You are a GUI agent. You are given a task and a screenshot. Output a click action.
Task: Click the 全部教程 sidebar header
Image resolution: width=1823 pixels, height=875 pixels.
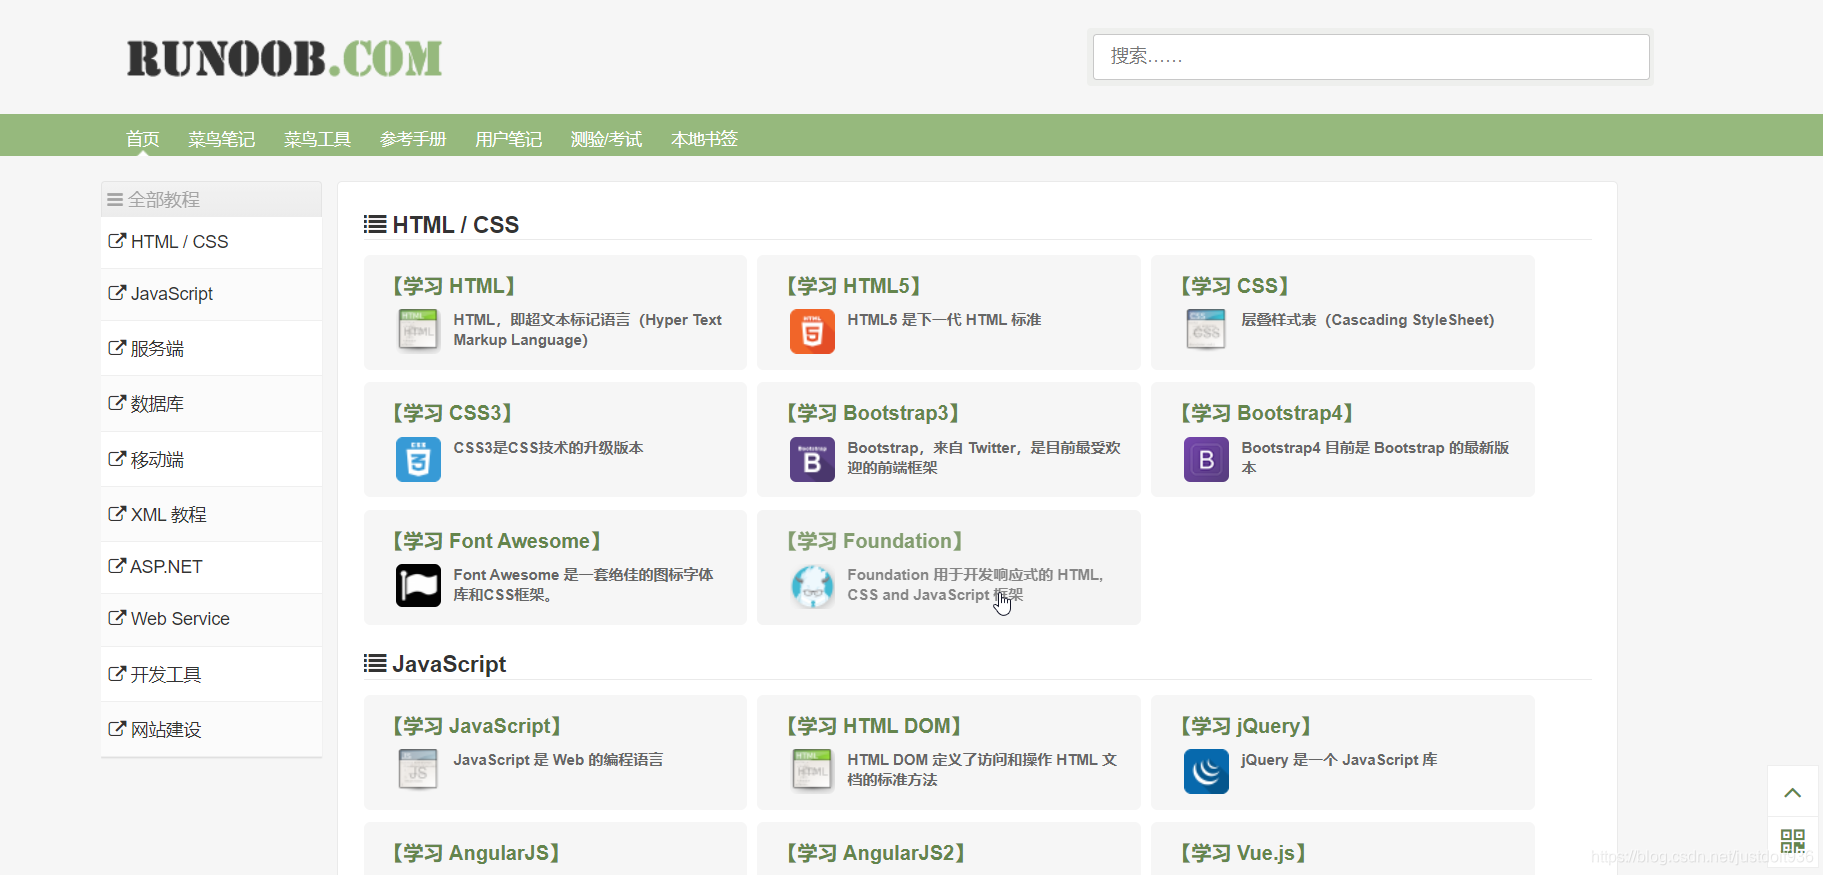click(211, 199)
